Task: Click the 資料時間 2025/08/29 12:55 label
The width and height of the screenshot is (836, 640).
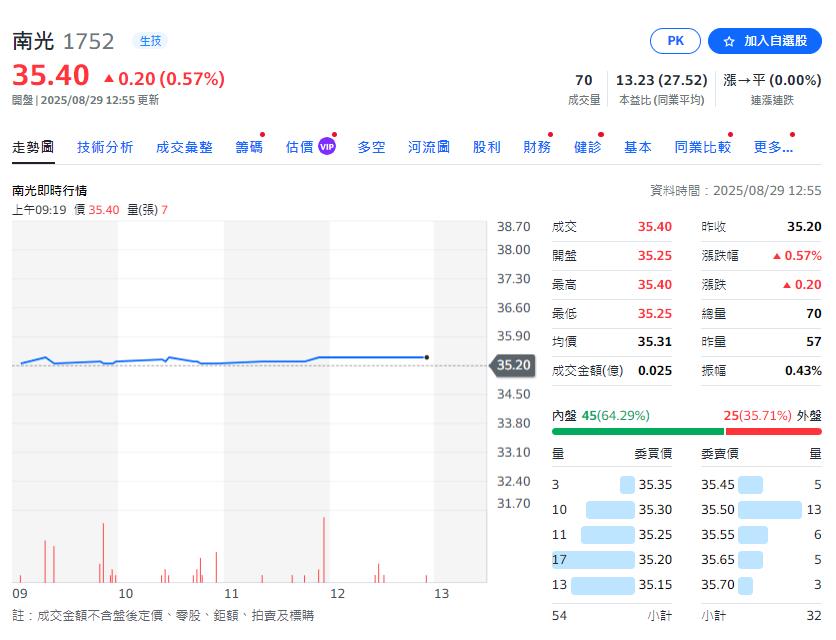Action: point(736,191)
